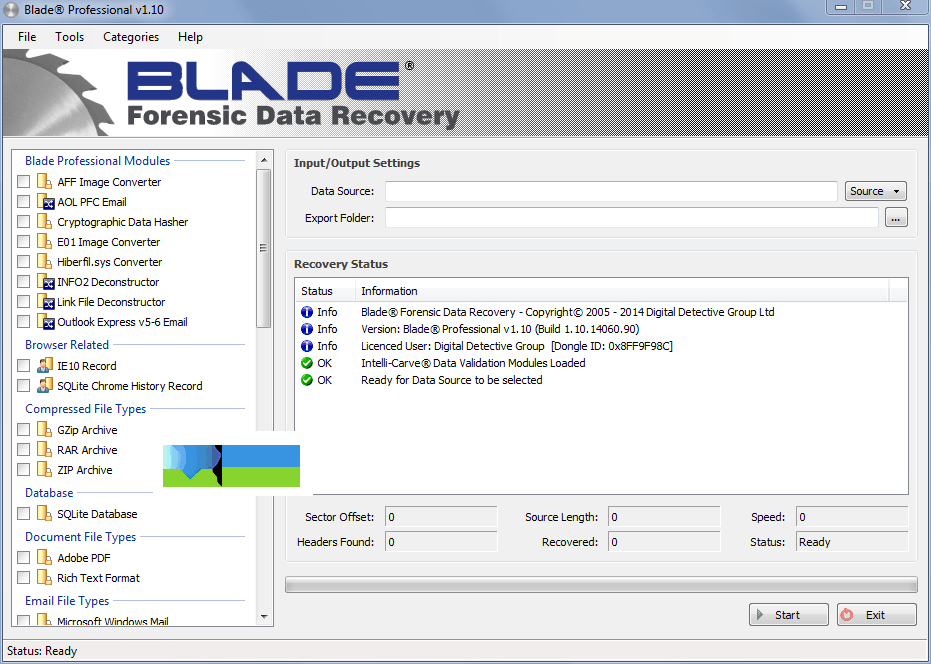Screen dimensions: 931x664
Task: Click the Info icon beside the Copyright row
Action: [306, 312]
